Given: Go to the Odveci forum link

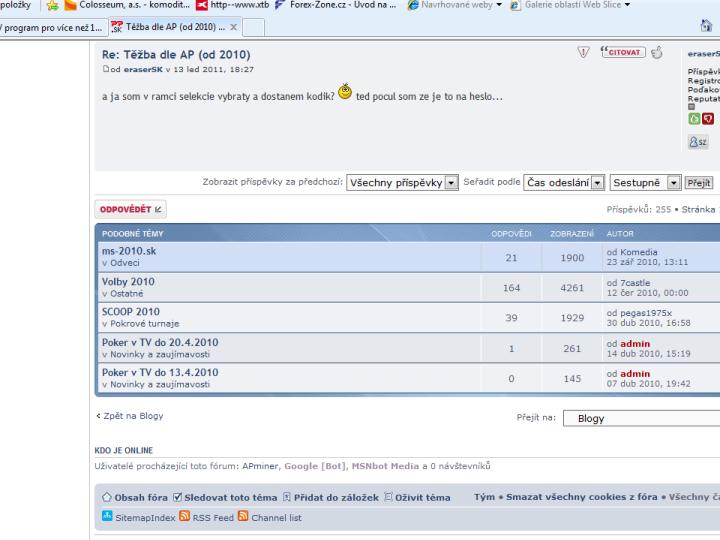Looking at the screenshot, I should (124, 263).
